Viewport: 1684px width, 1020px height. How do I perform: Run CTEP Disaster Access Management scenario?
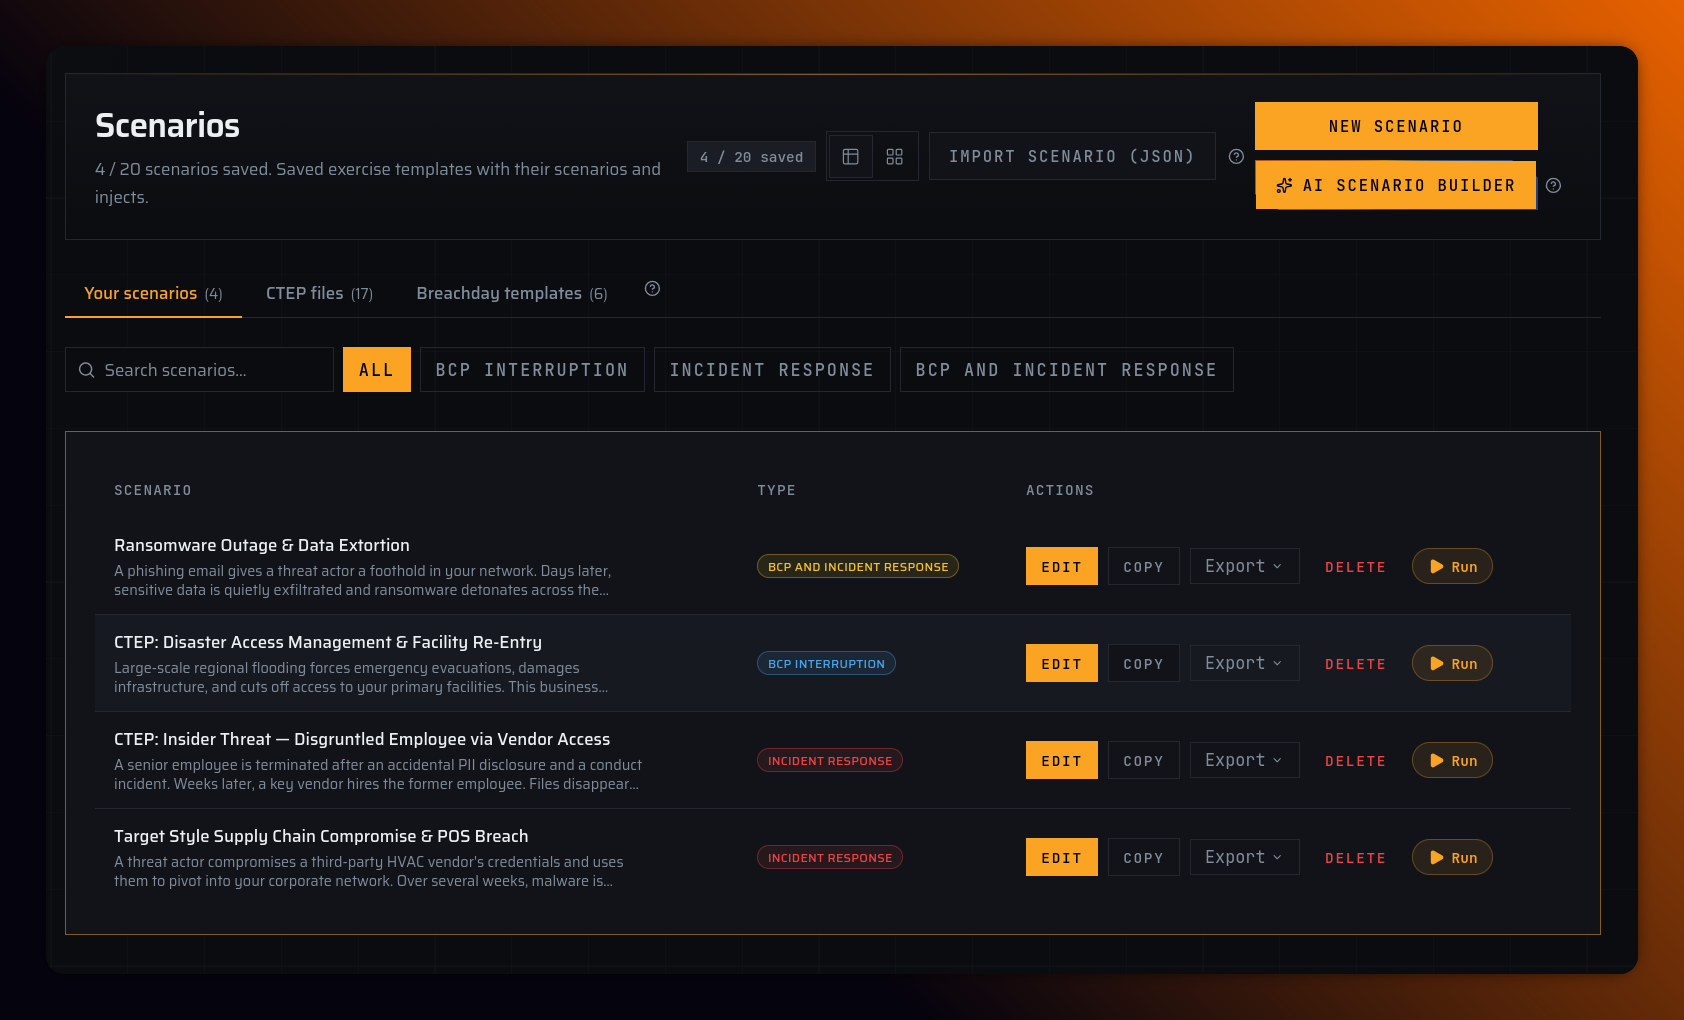[x=1452, y=663]
